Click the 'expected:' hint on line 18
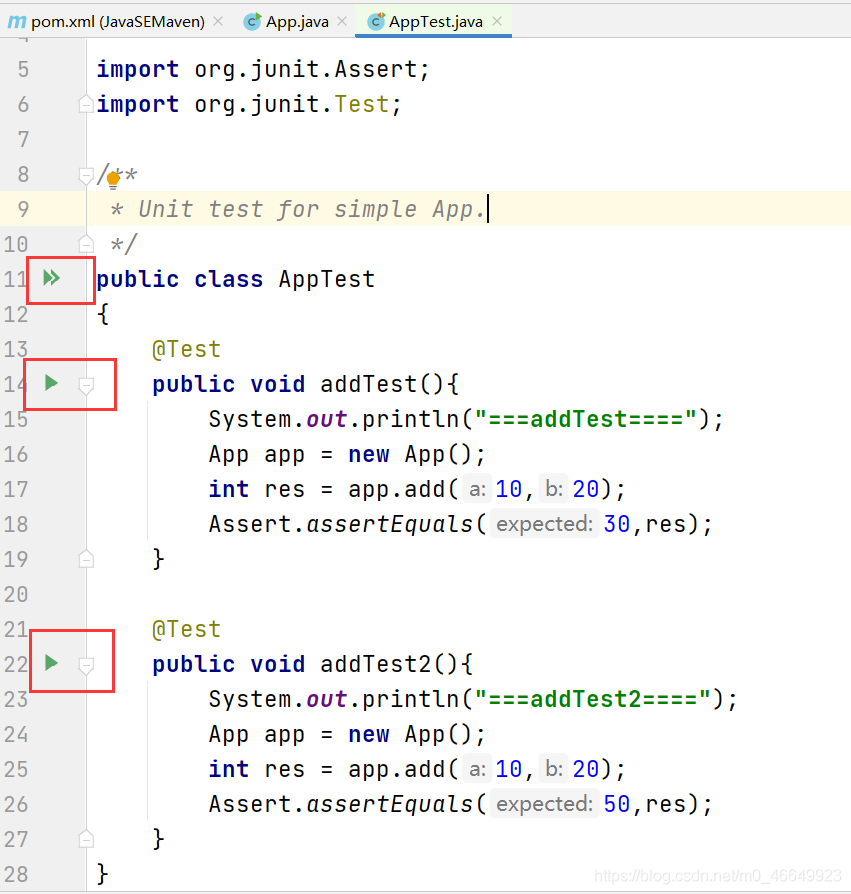The height and width of the screenshot is (894, 851). tap(544, 525)
